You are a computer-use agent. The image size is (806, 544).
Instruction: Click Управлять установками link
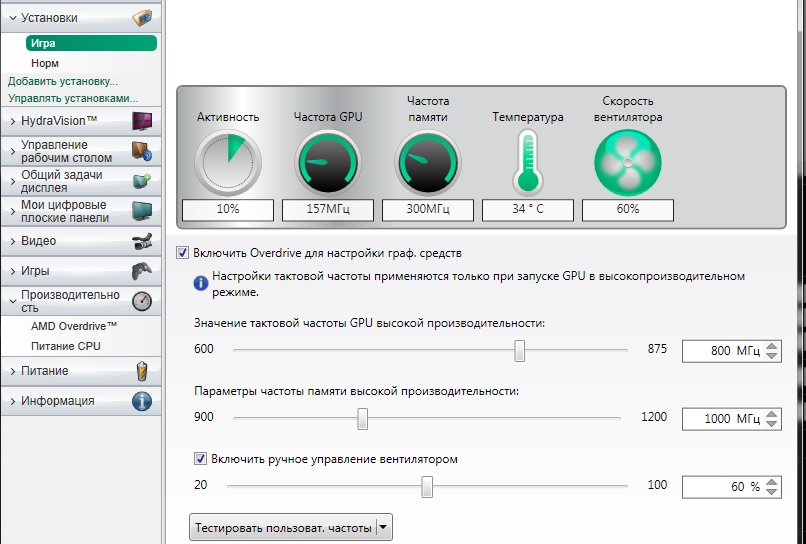(73, 98)
